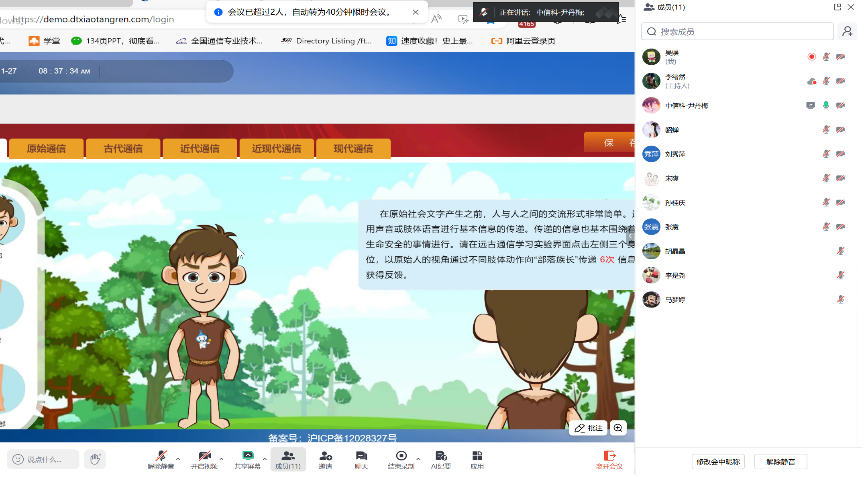Click the red recording indicator in my row
This screenshot has height=477, width=864.
coord(811,57)
